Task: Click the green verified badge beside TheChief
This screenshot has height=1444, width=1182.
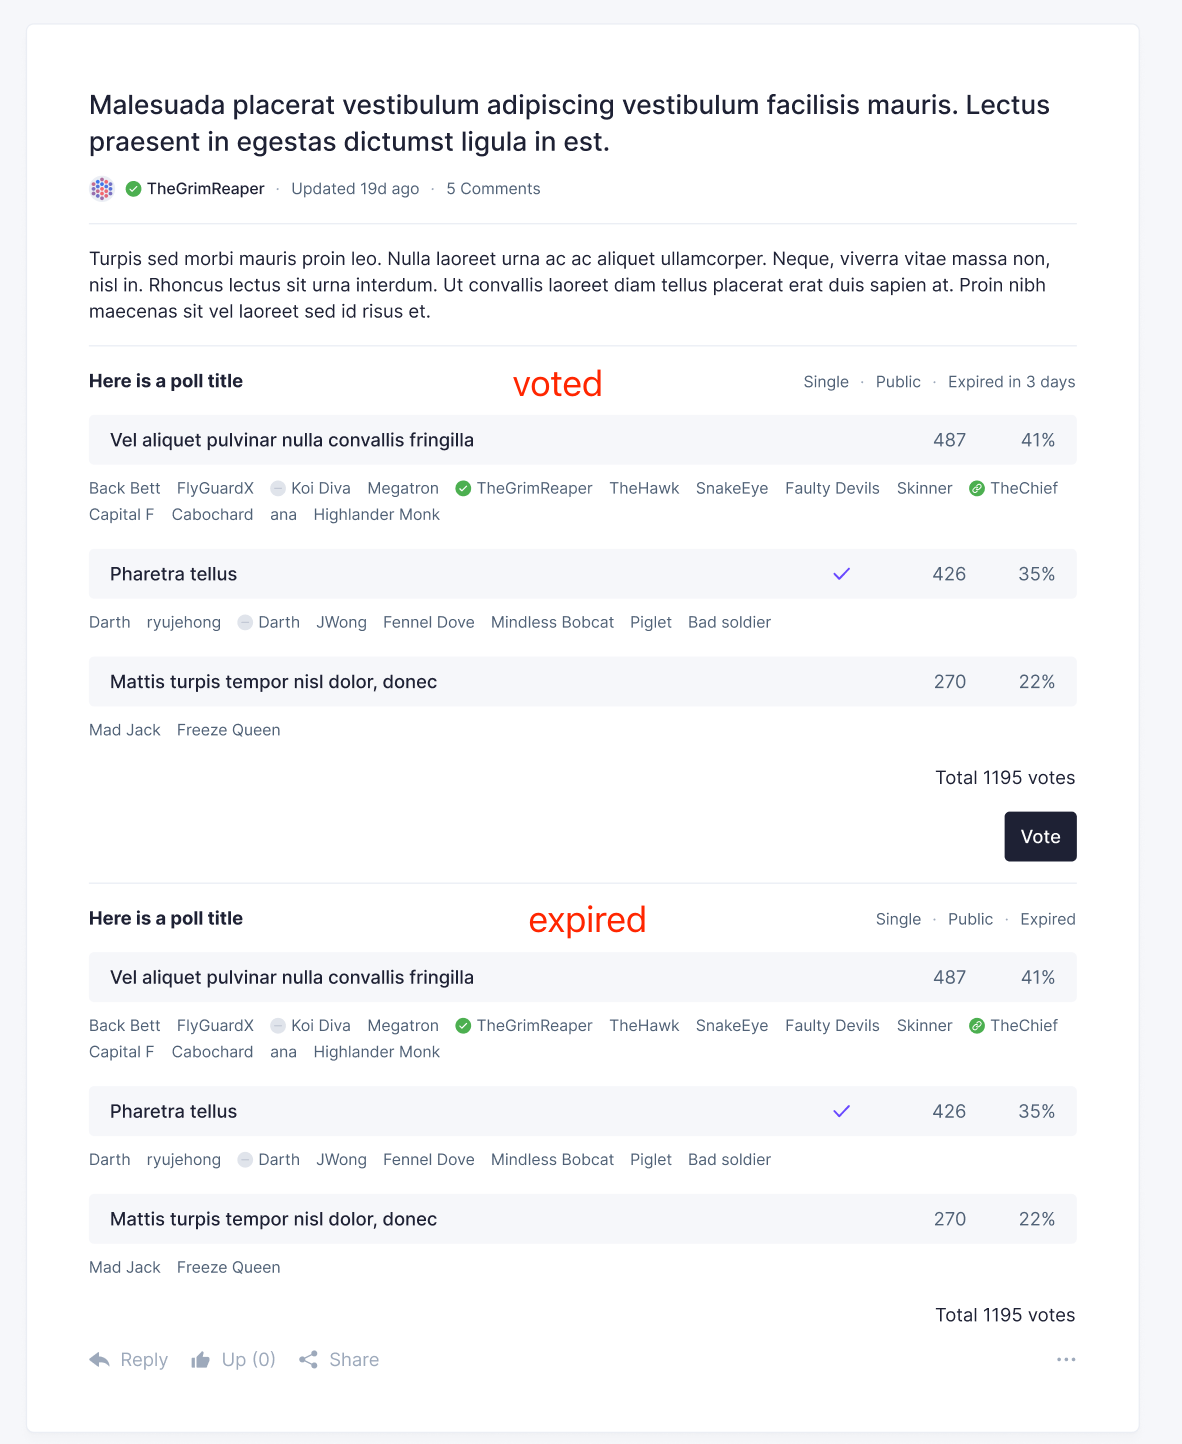Action: pyautogui.click(x=976, y=488)
